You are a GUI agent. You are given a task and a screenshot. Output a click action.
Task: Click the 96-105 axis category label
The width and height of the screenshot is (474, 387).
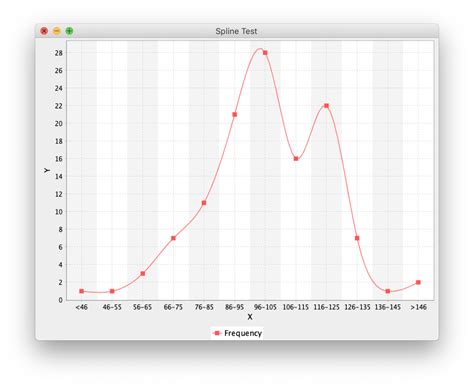(x=265, y=307)
